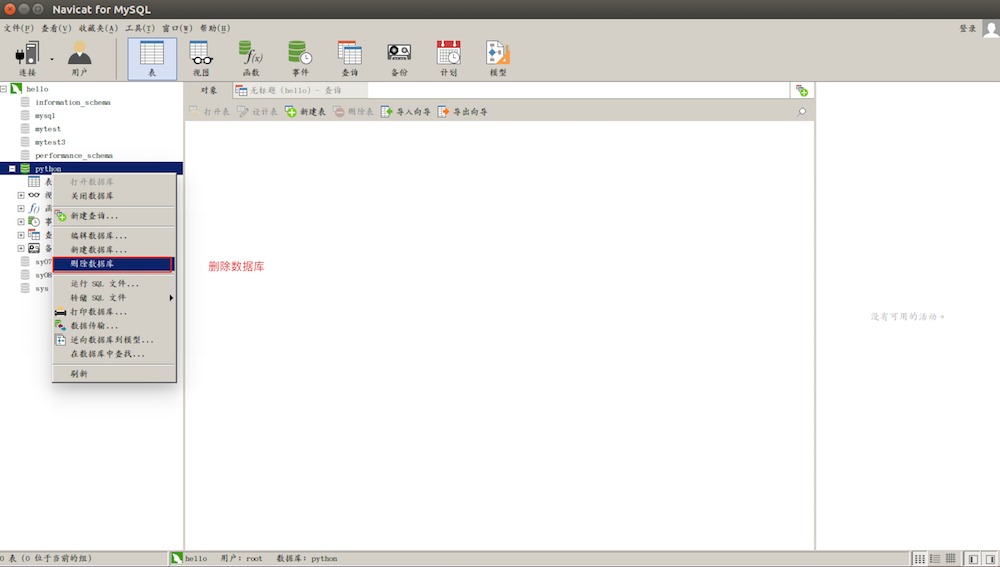The height and width of the screenshot is (567, 1000).
Task: Choose 删除数据库 from the context menu
Action: tap(113, 264)
